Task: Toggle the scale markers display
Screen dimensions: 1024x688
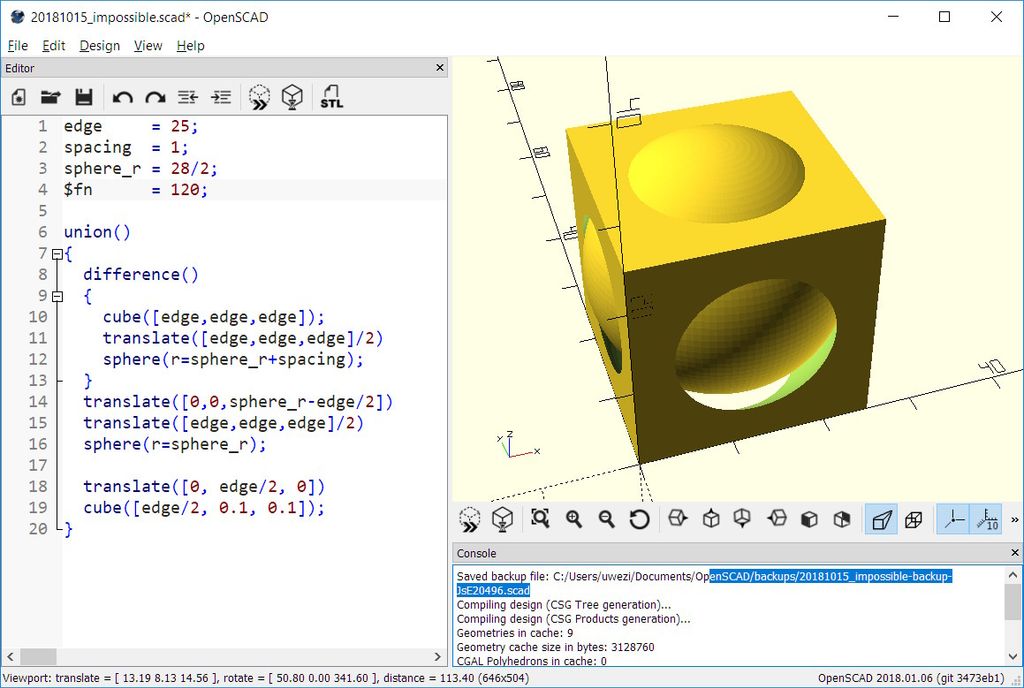Action: pyautogui.click(x=986, y=518)
